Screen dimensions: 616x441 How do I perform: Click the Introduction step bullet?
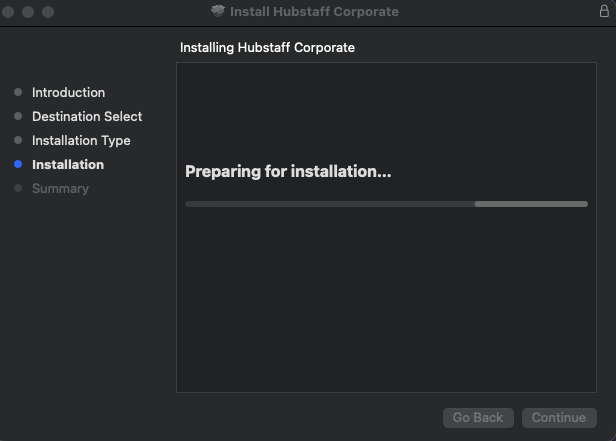pos(18,92)
